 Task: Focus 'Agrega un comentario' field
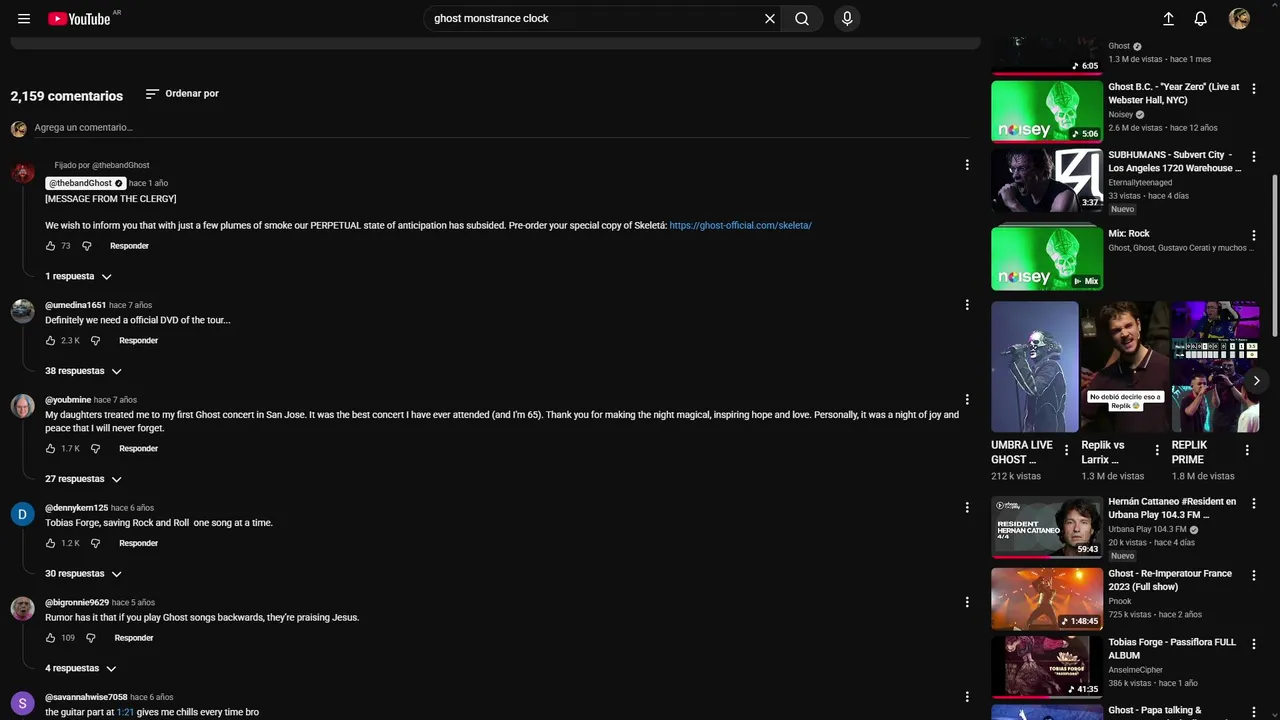pos(501,128)
